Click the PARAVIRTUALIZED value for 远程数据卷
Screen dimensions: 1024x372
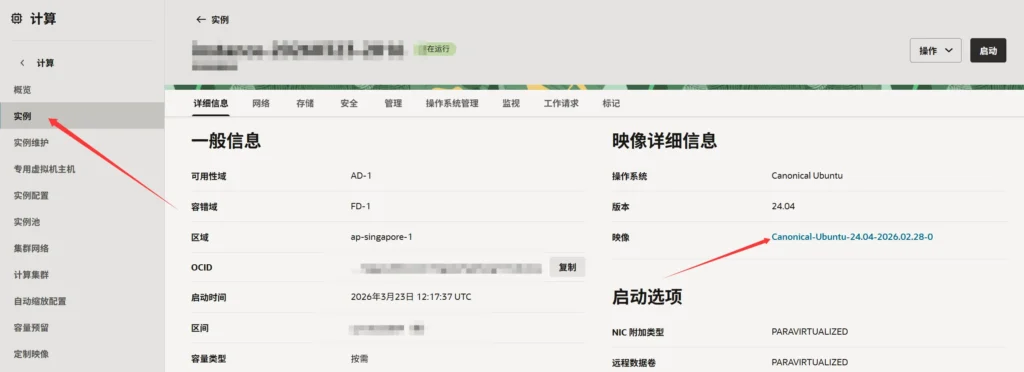click(x=810, y=362)
